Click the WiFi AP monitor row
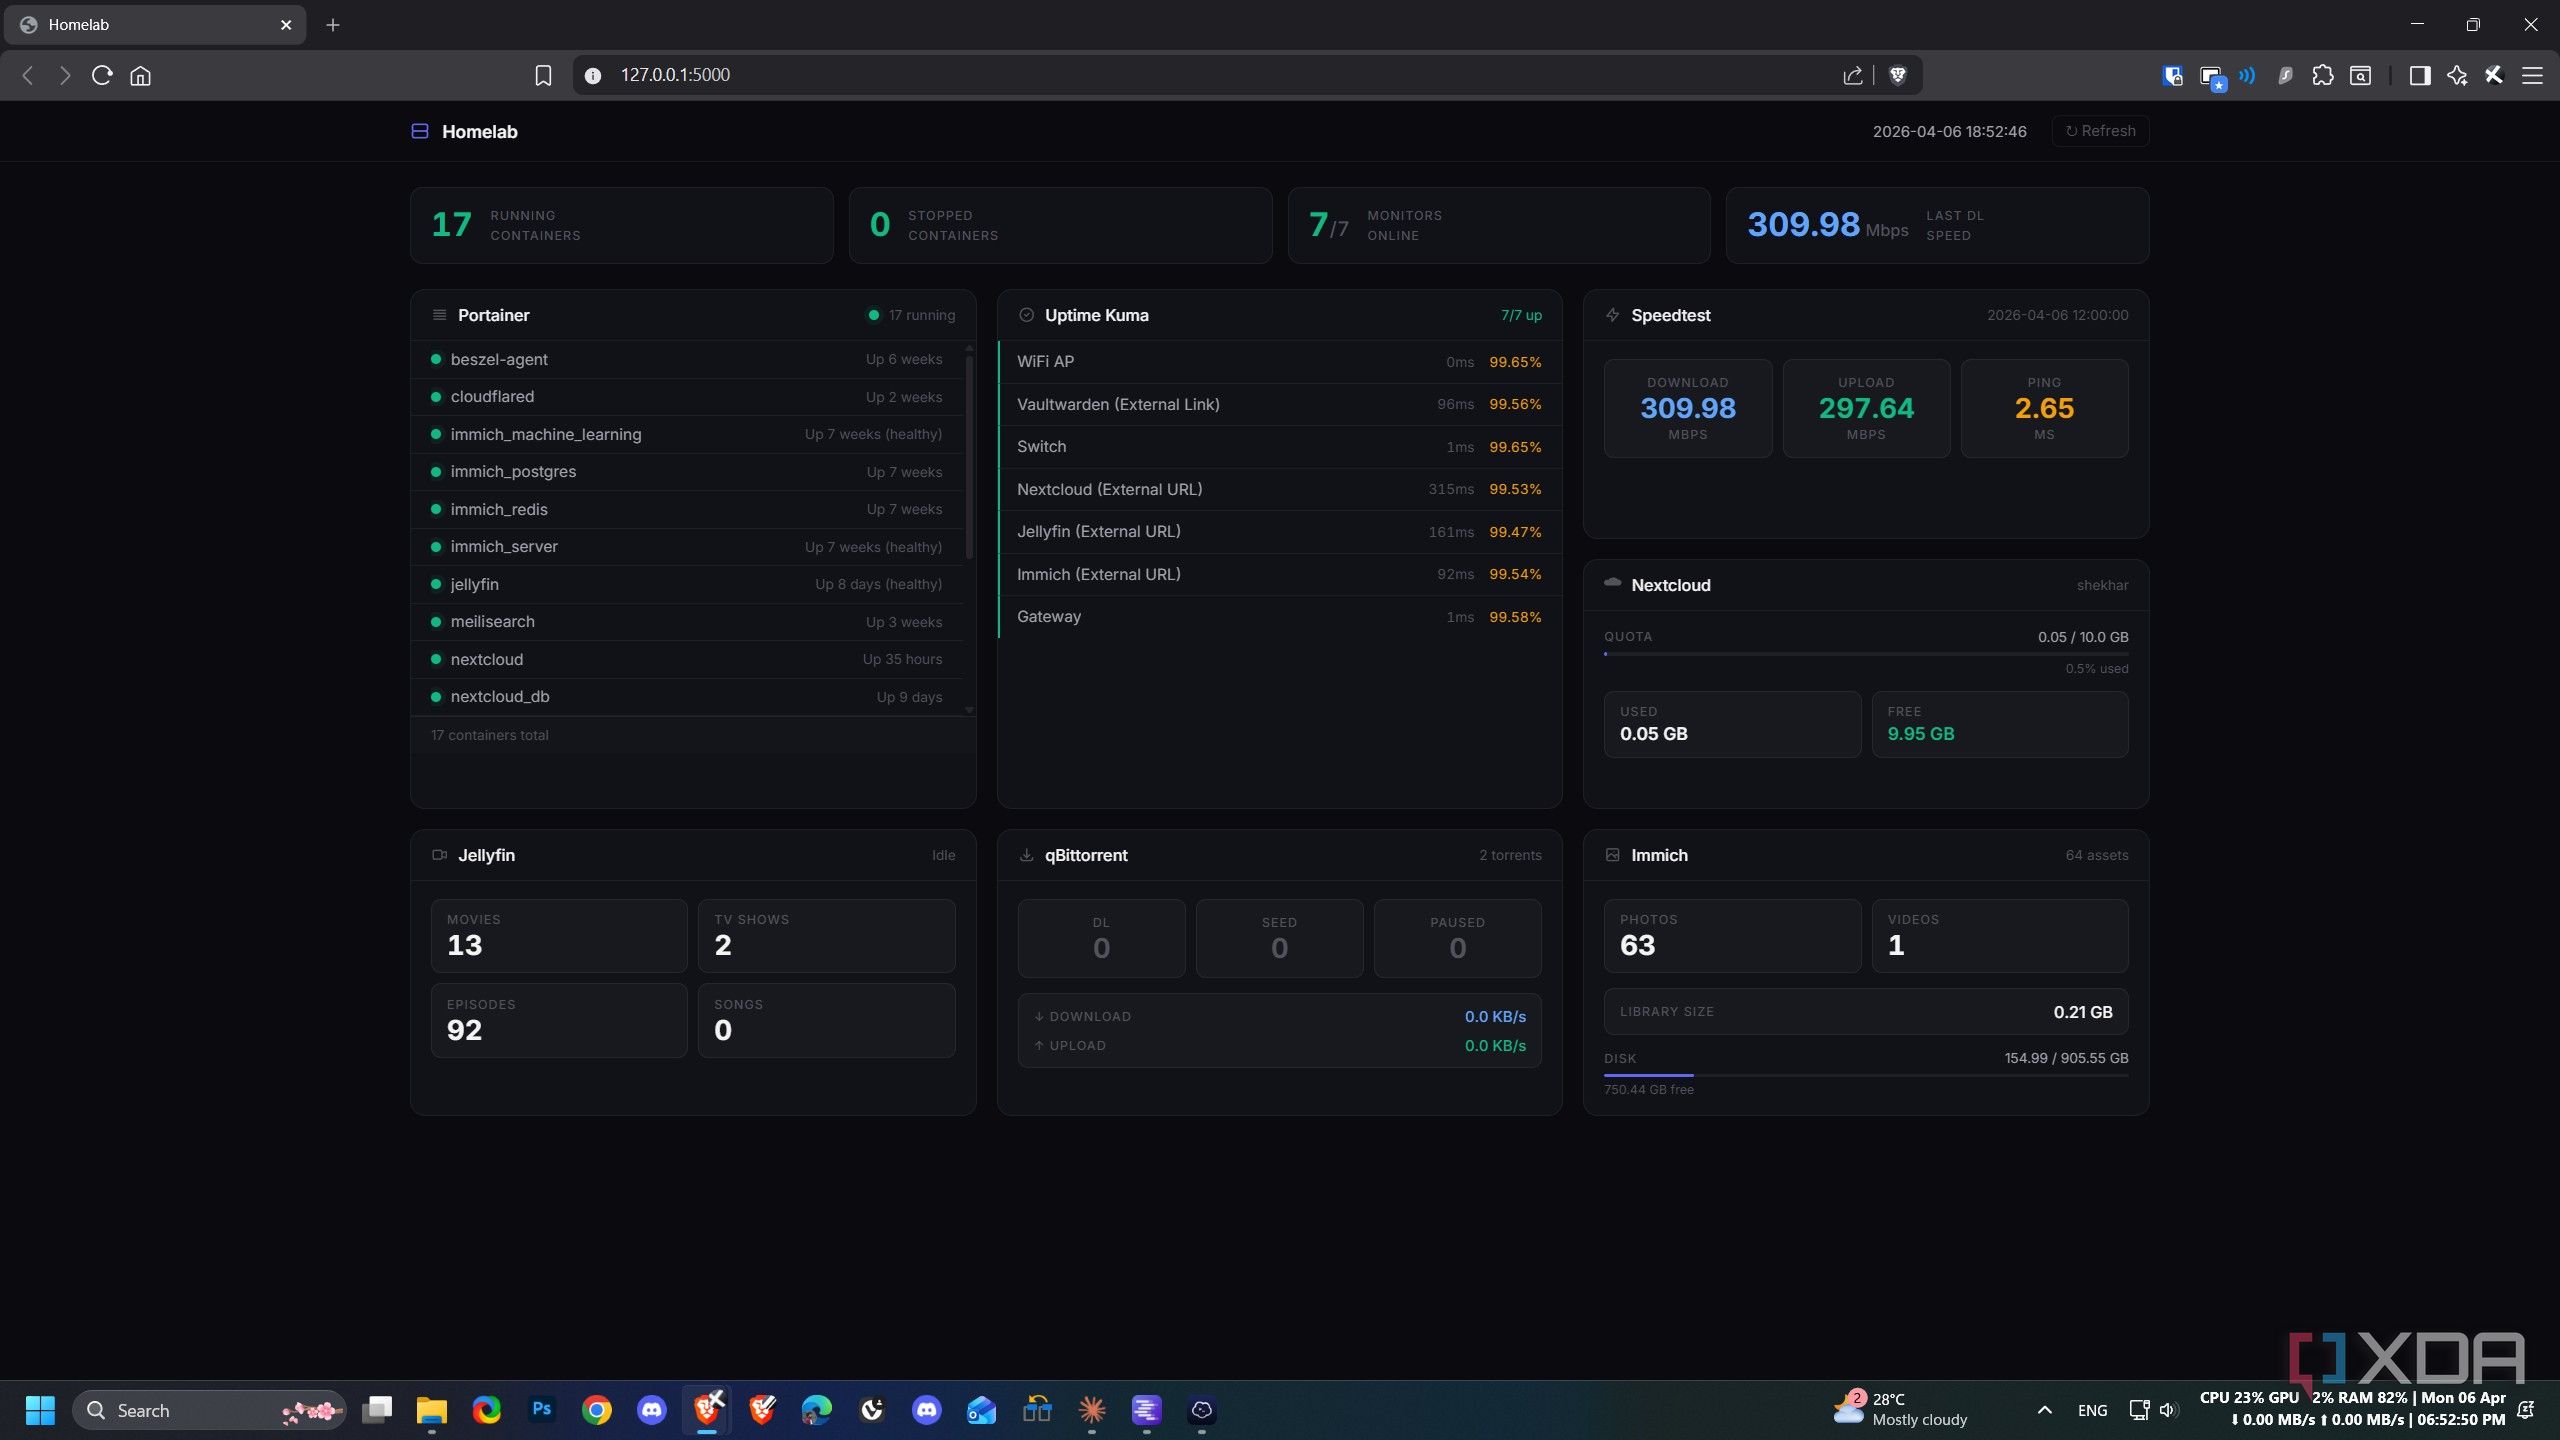This screenshot has width=2560, height=1440. (x=1280, y=362)
